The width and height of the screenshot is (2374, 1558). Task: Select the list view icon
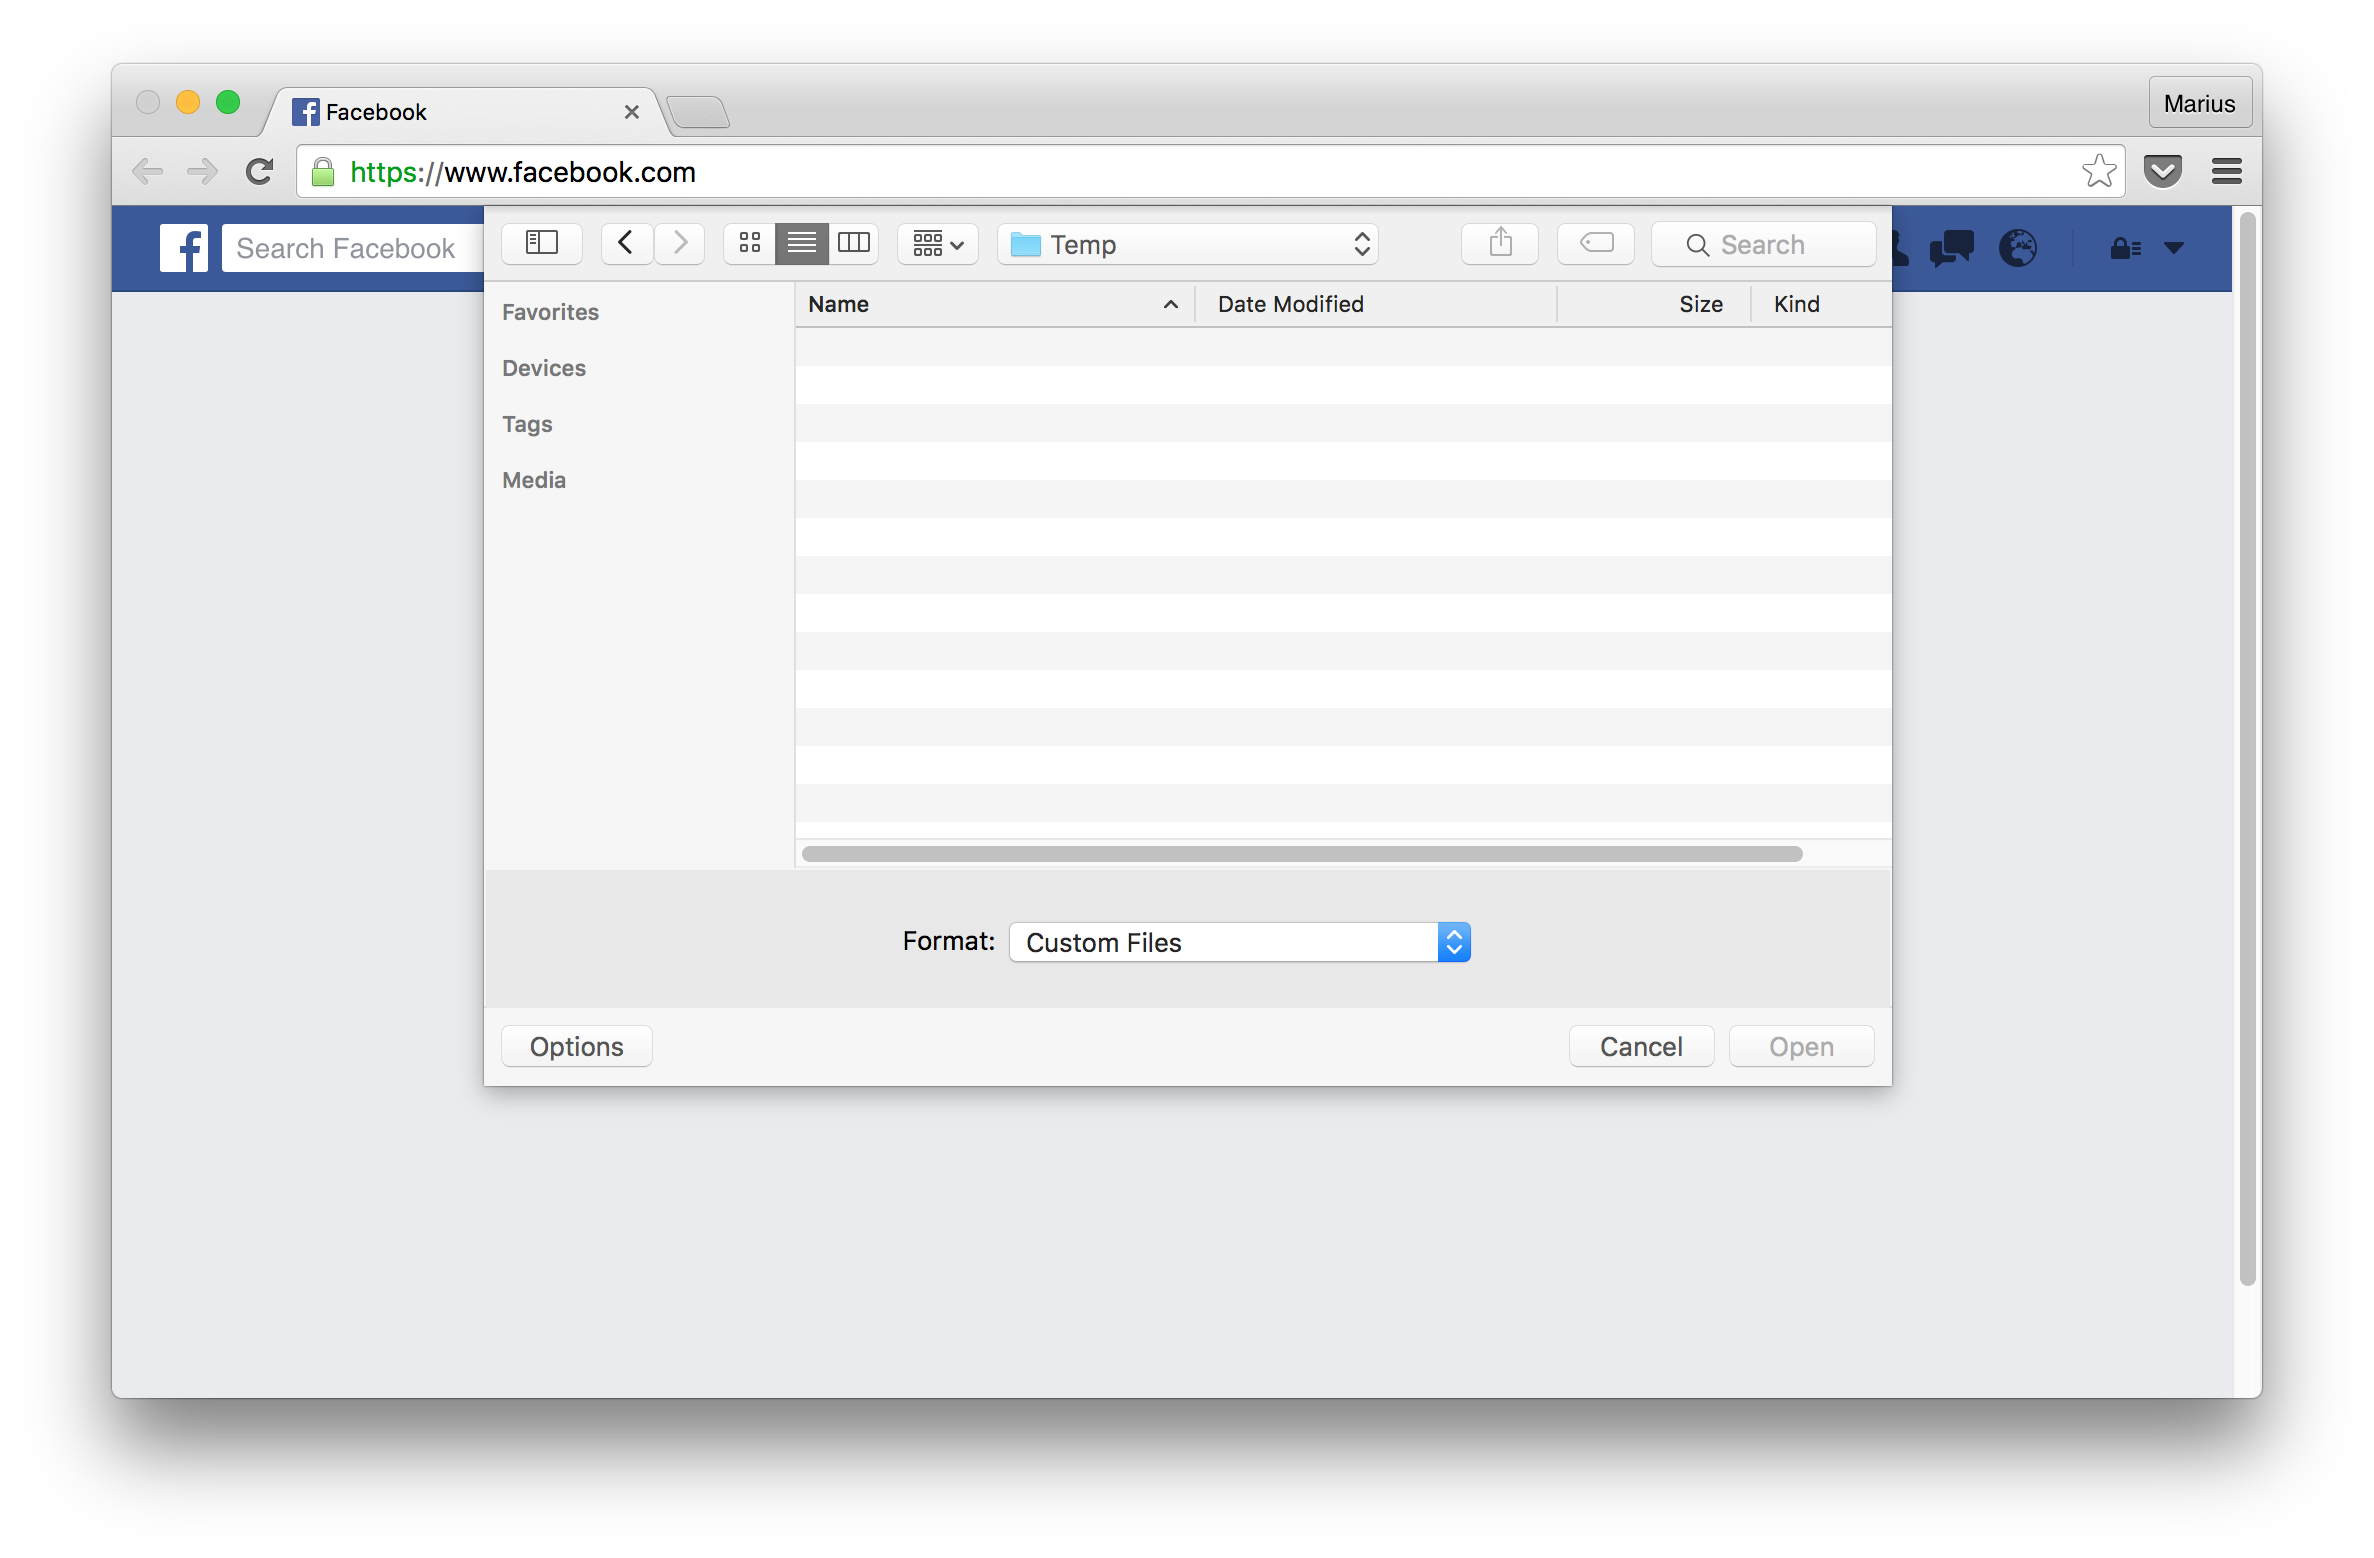[803, 243]
